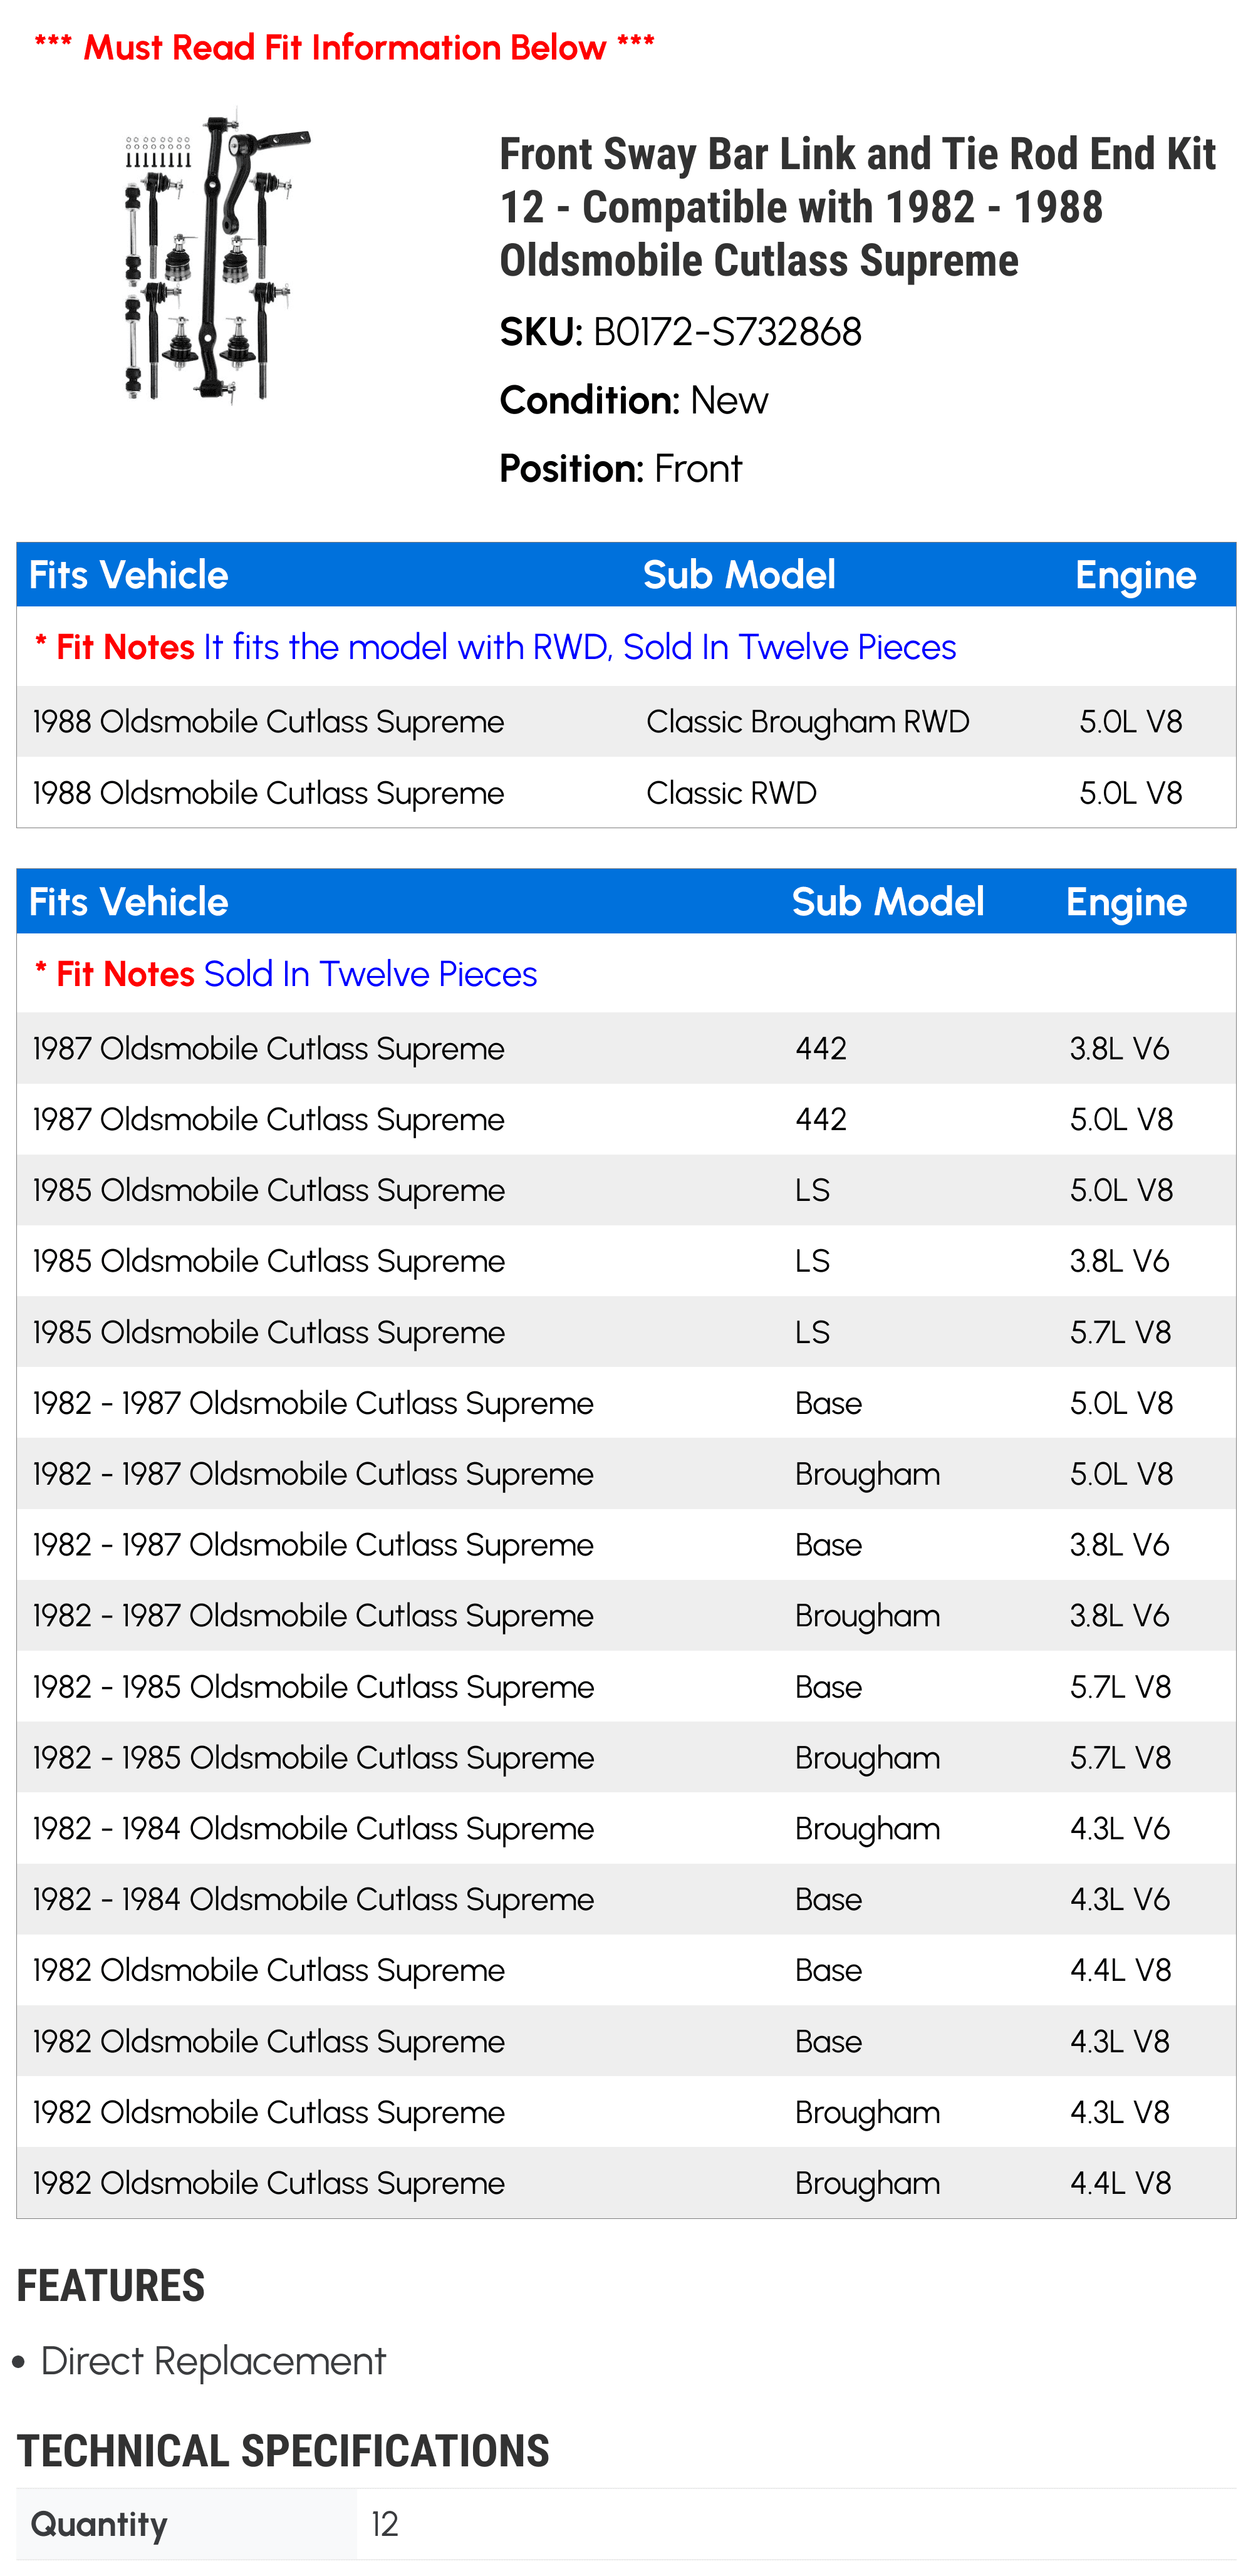Click the Engine header in second table
Screen dimensions: 1253x2576
(1126, 902)
